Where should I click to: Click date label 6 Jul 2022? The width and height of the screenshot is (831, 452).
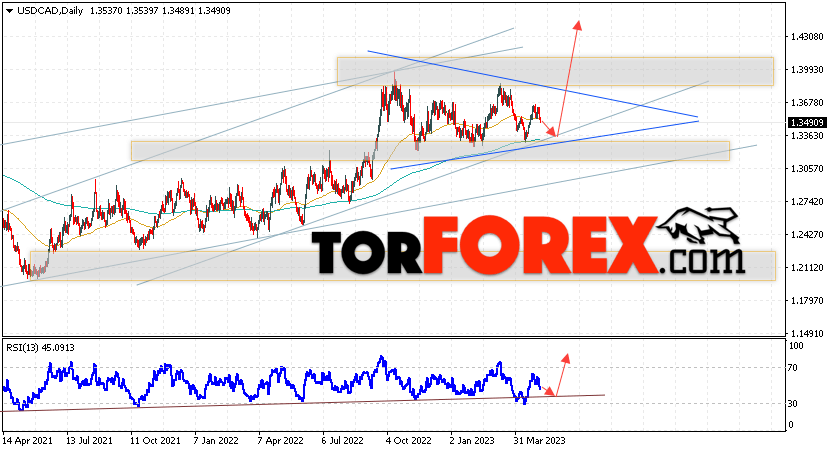(342, 441)
